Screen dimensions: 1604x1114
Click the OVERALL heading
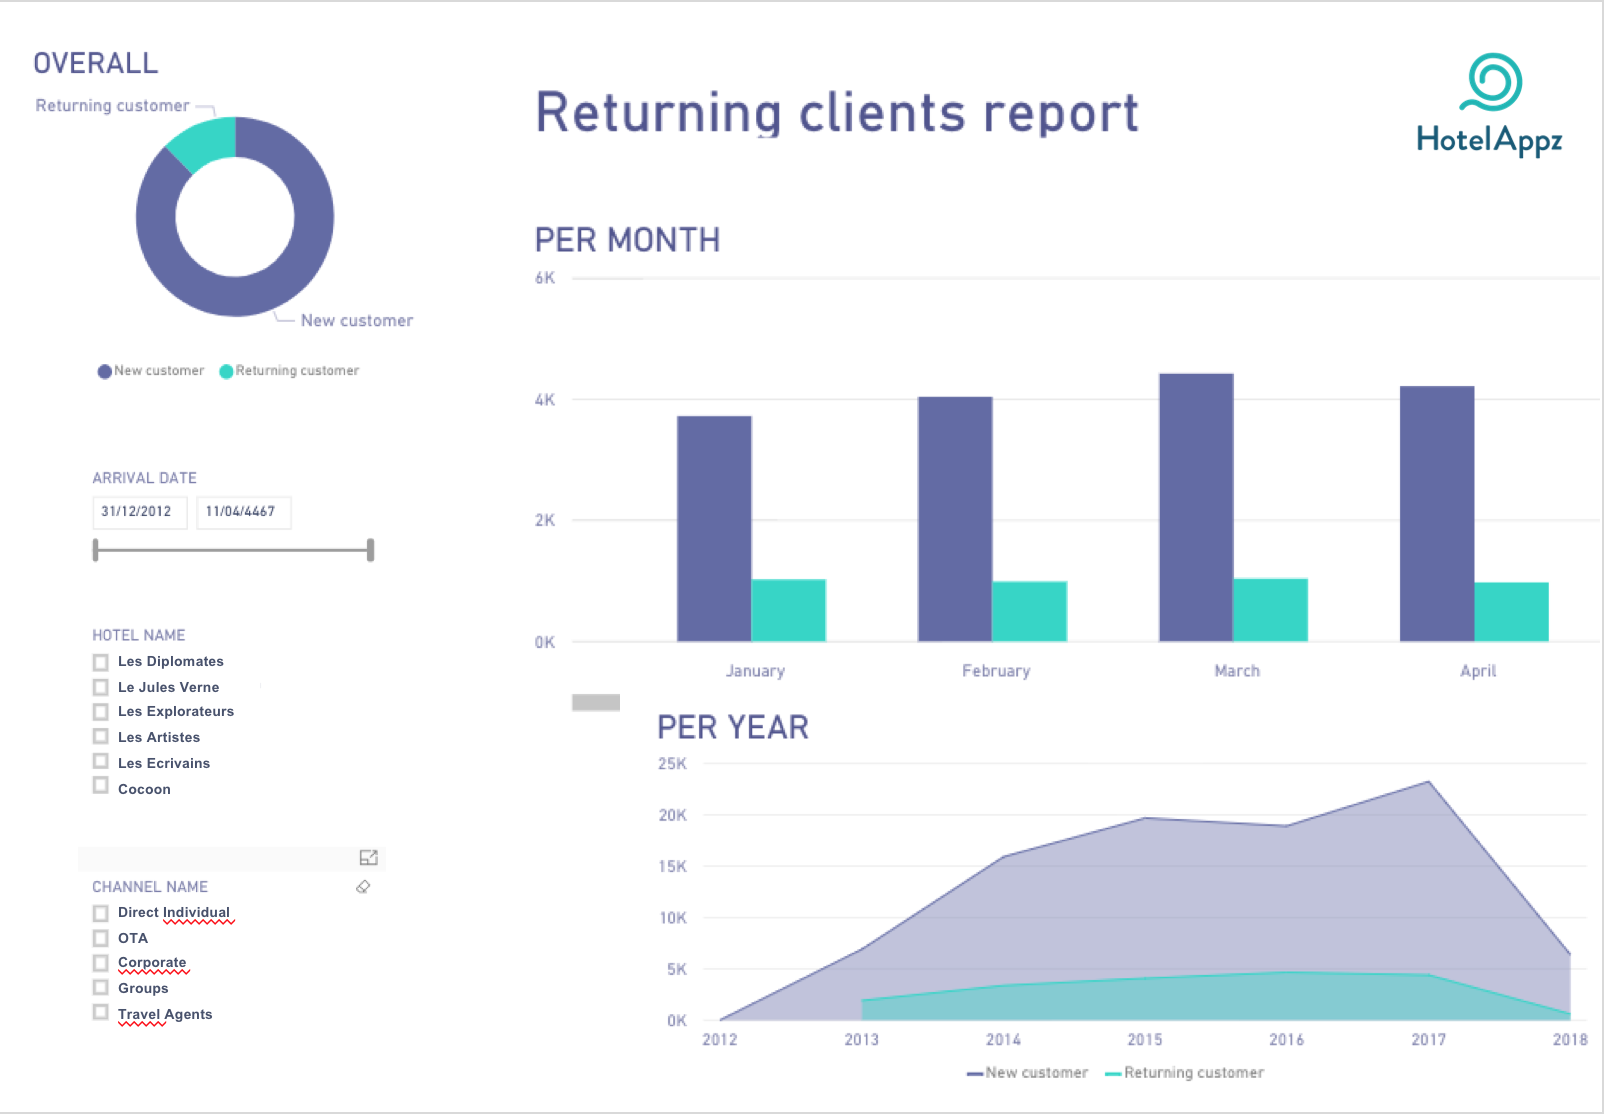(x=96, y=64)
